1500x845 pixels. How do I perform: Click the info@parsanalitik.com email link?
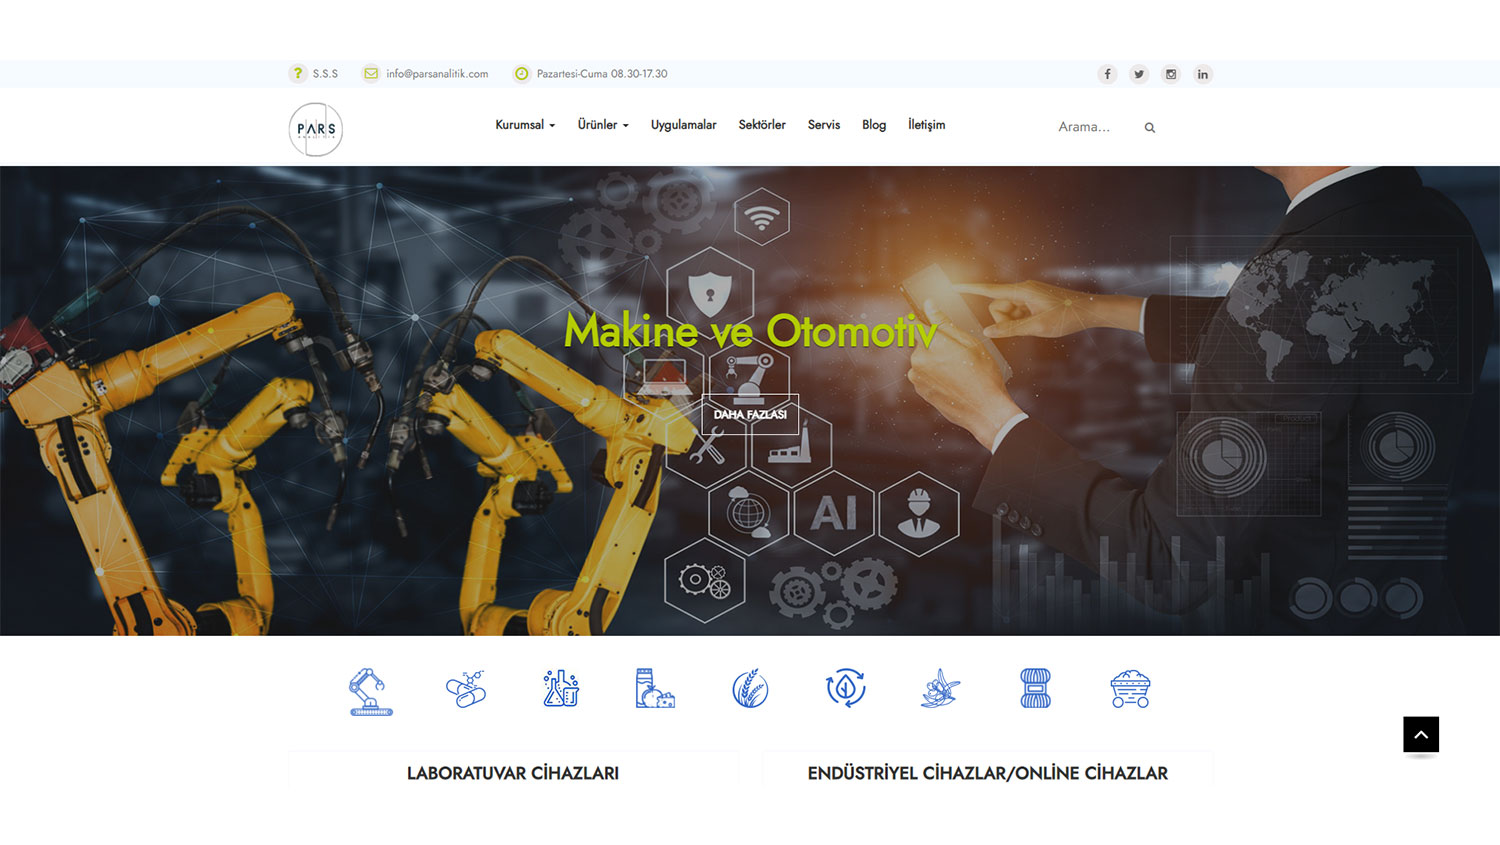pos(437,74)
